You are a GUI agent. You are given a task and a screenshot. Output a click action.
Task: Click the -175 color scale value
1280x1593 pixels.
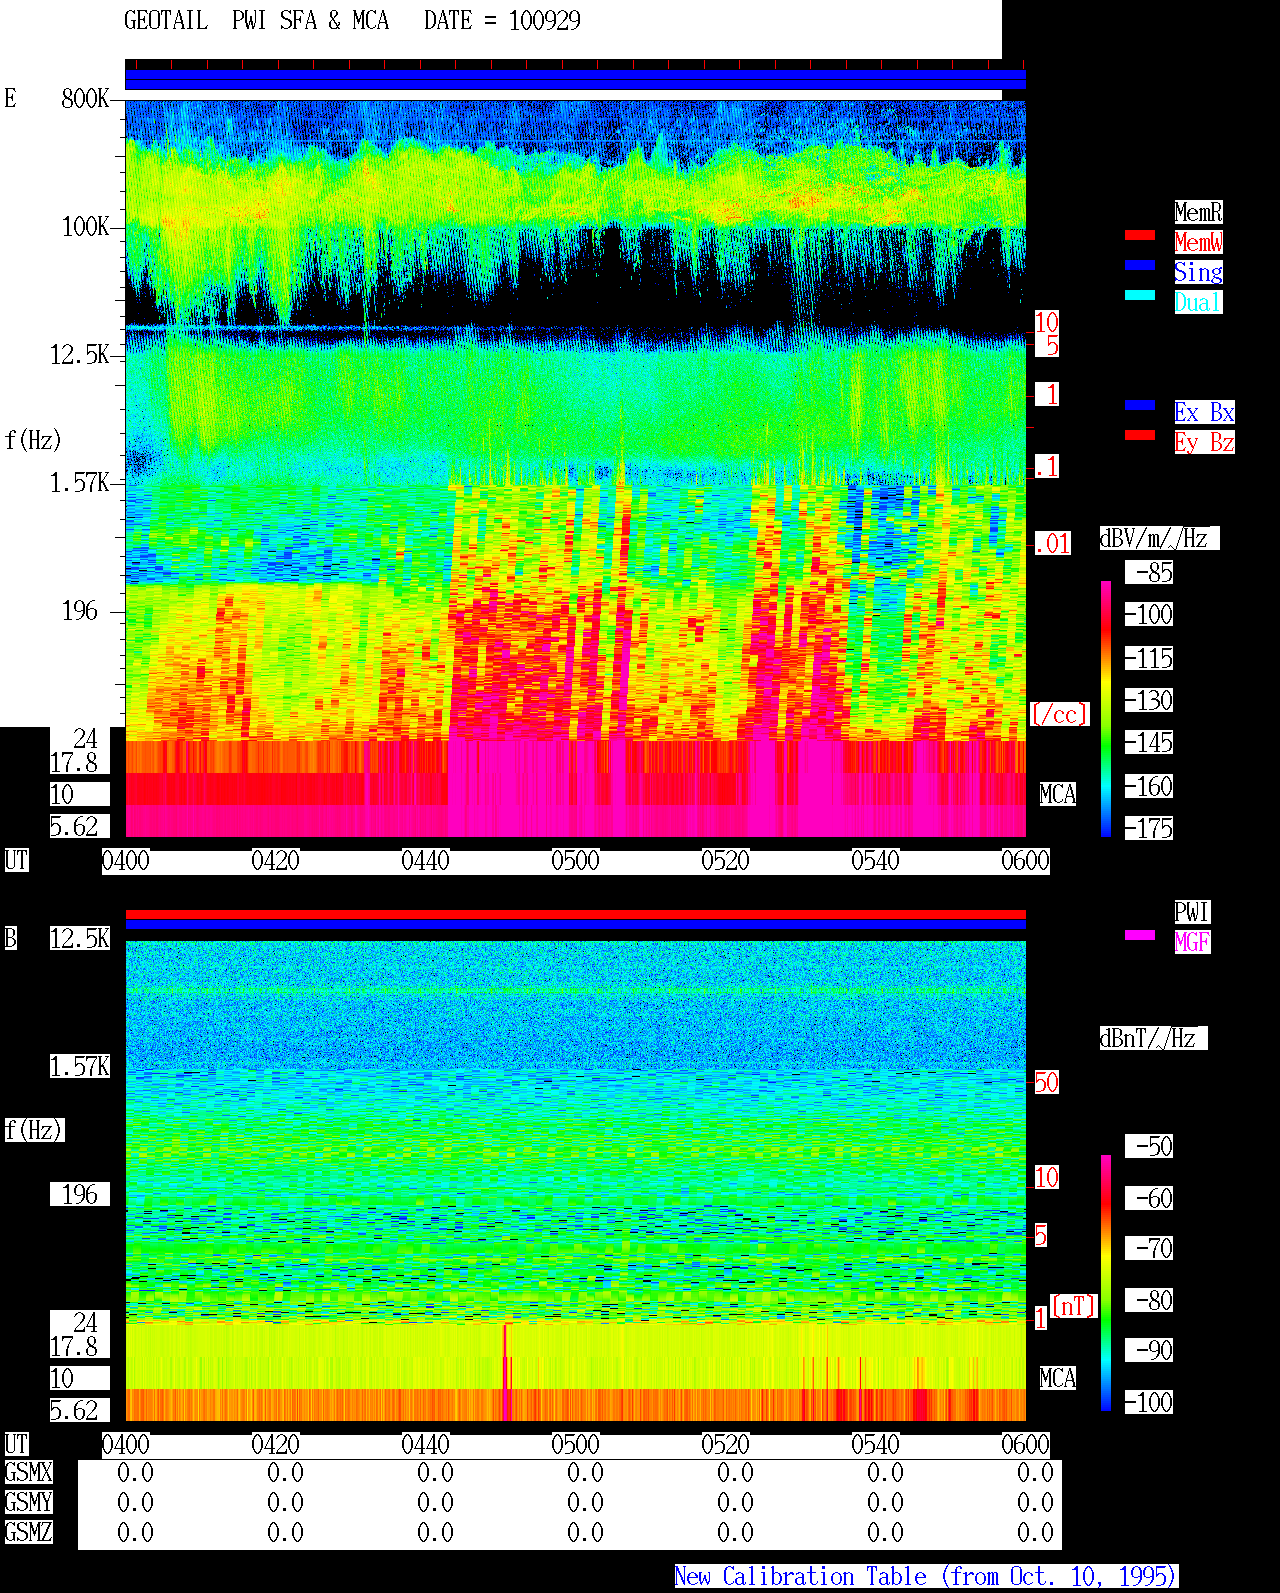[1150, 828]
